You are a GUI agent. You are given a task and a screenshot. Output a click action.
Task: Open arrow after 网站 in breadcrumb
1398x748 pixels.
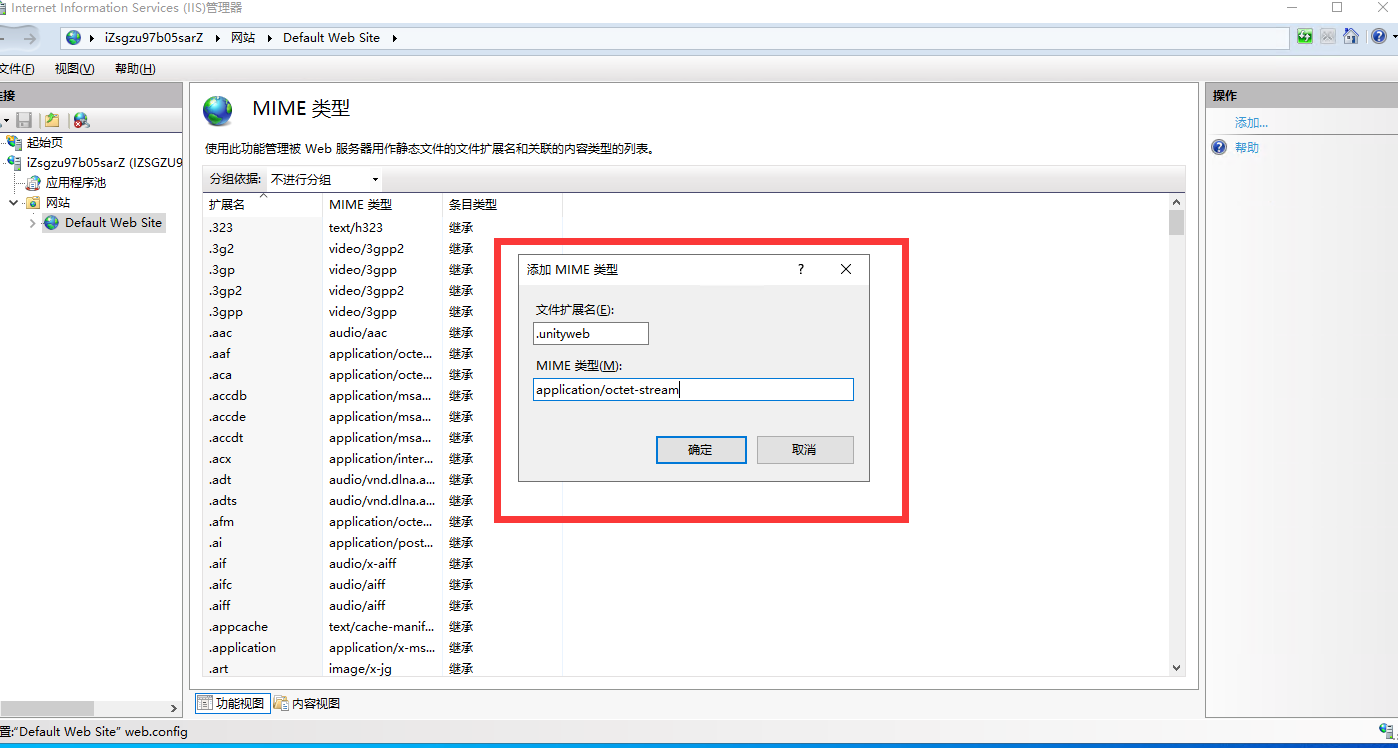tap(269, 38)
